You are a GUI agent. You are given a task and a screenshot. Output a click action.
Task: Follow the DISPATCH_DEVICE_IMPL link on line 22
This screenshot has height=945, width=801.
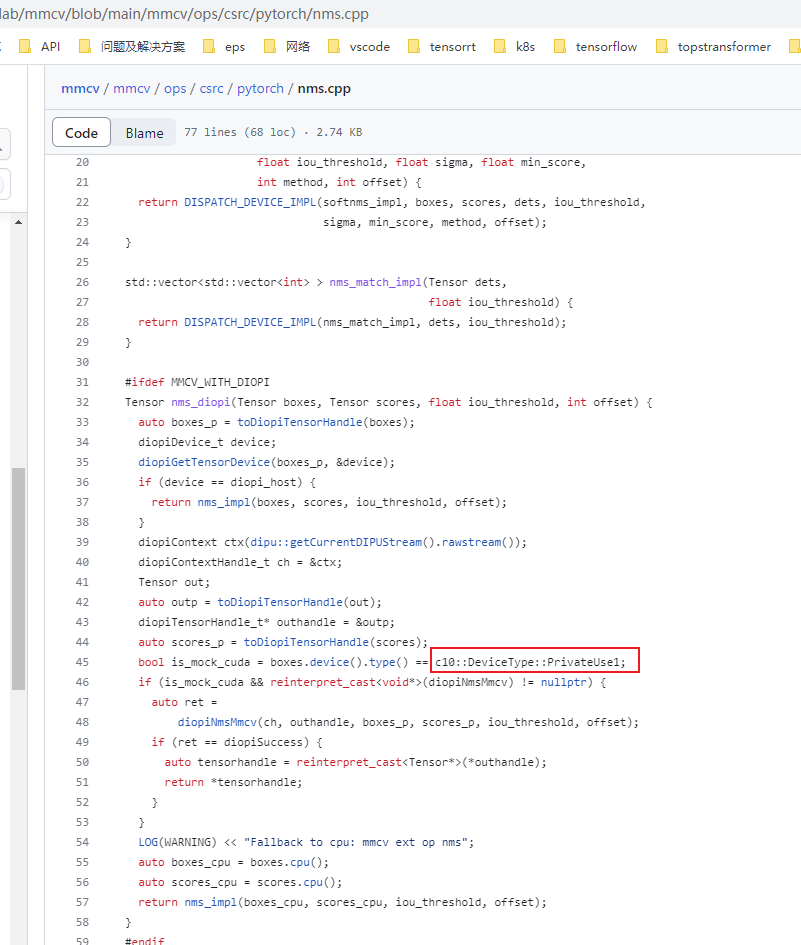click(x=249, y=201)
